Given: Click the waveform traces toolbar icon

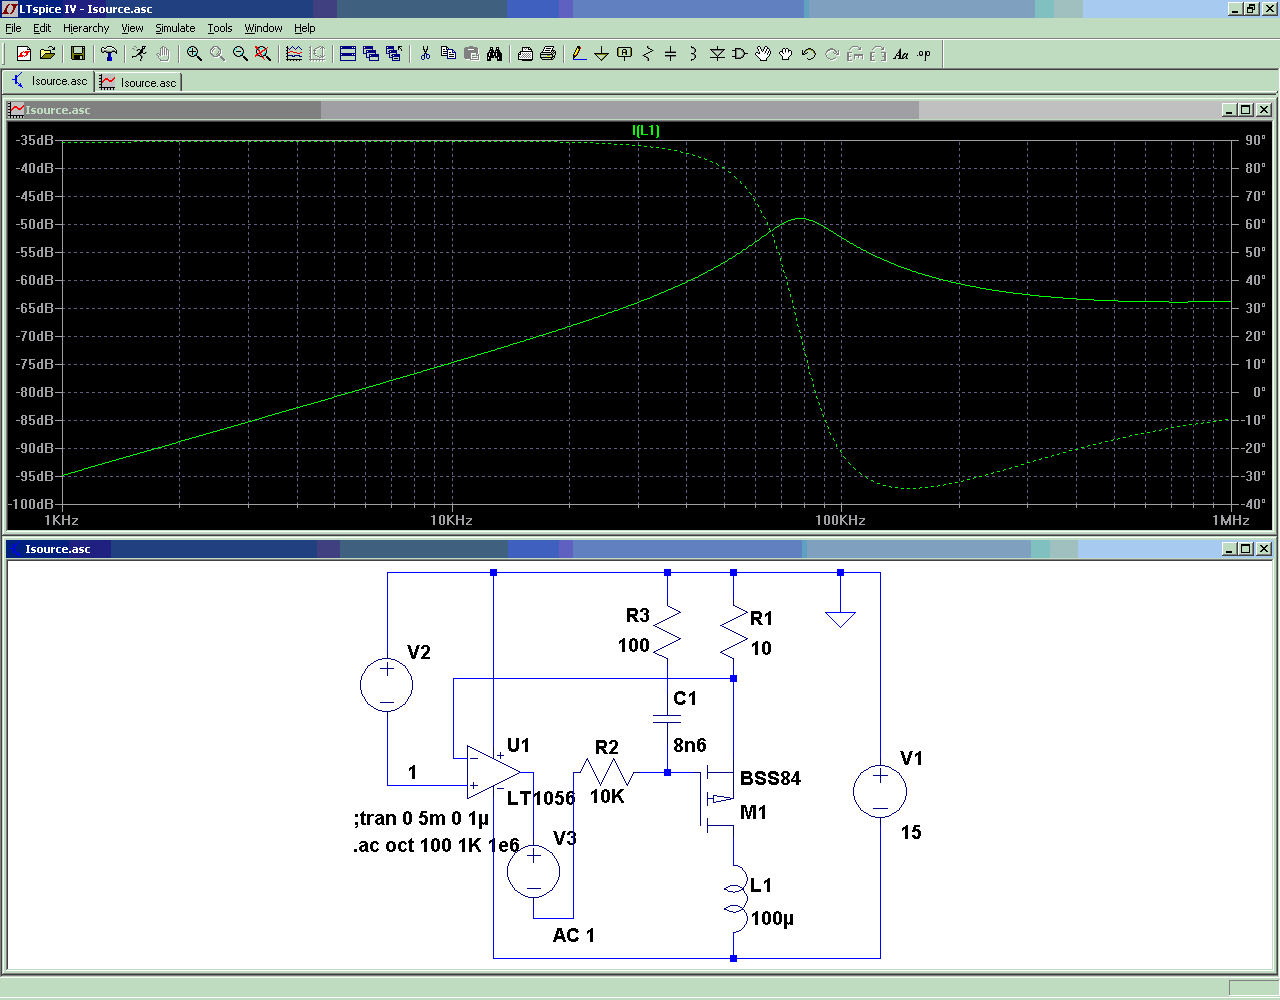Looking at the screenshot, I should click(294, 54).
